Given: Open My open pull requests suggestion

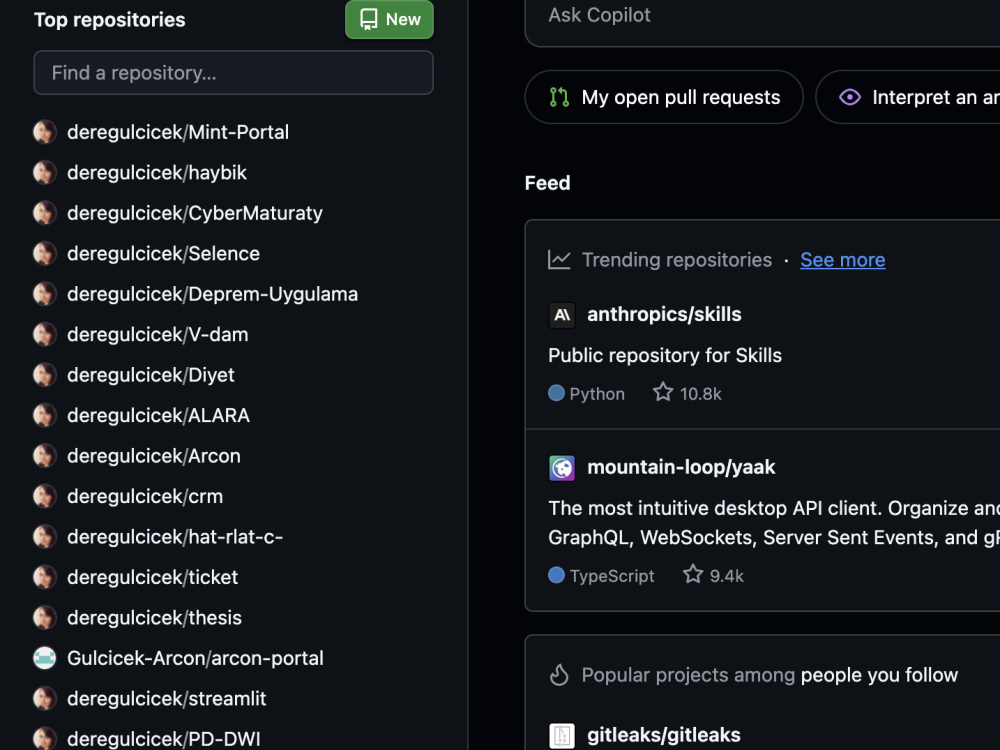Looking at the screenshot, I should pyautogui.click(x=664, y=97).
